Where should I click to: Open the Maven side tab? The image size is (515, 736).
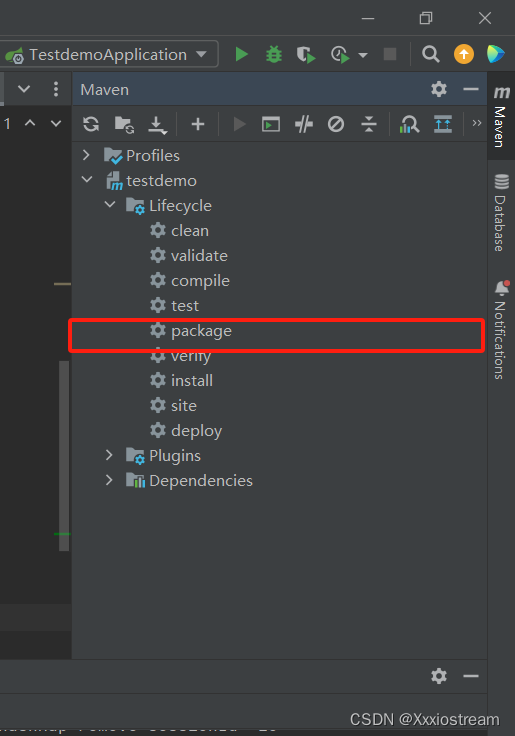pos(501,115)
